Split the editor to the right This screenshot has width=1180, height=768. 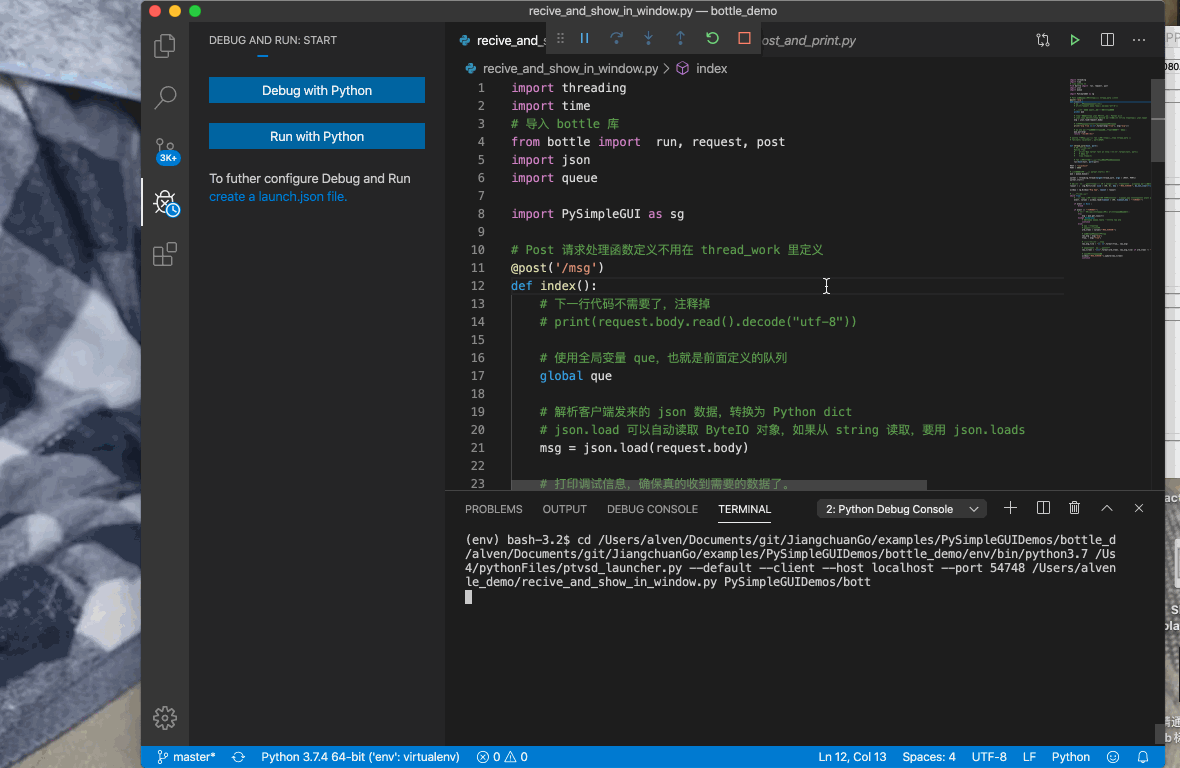click(x=1107, y=40)
